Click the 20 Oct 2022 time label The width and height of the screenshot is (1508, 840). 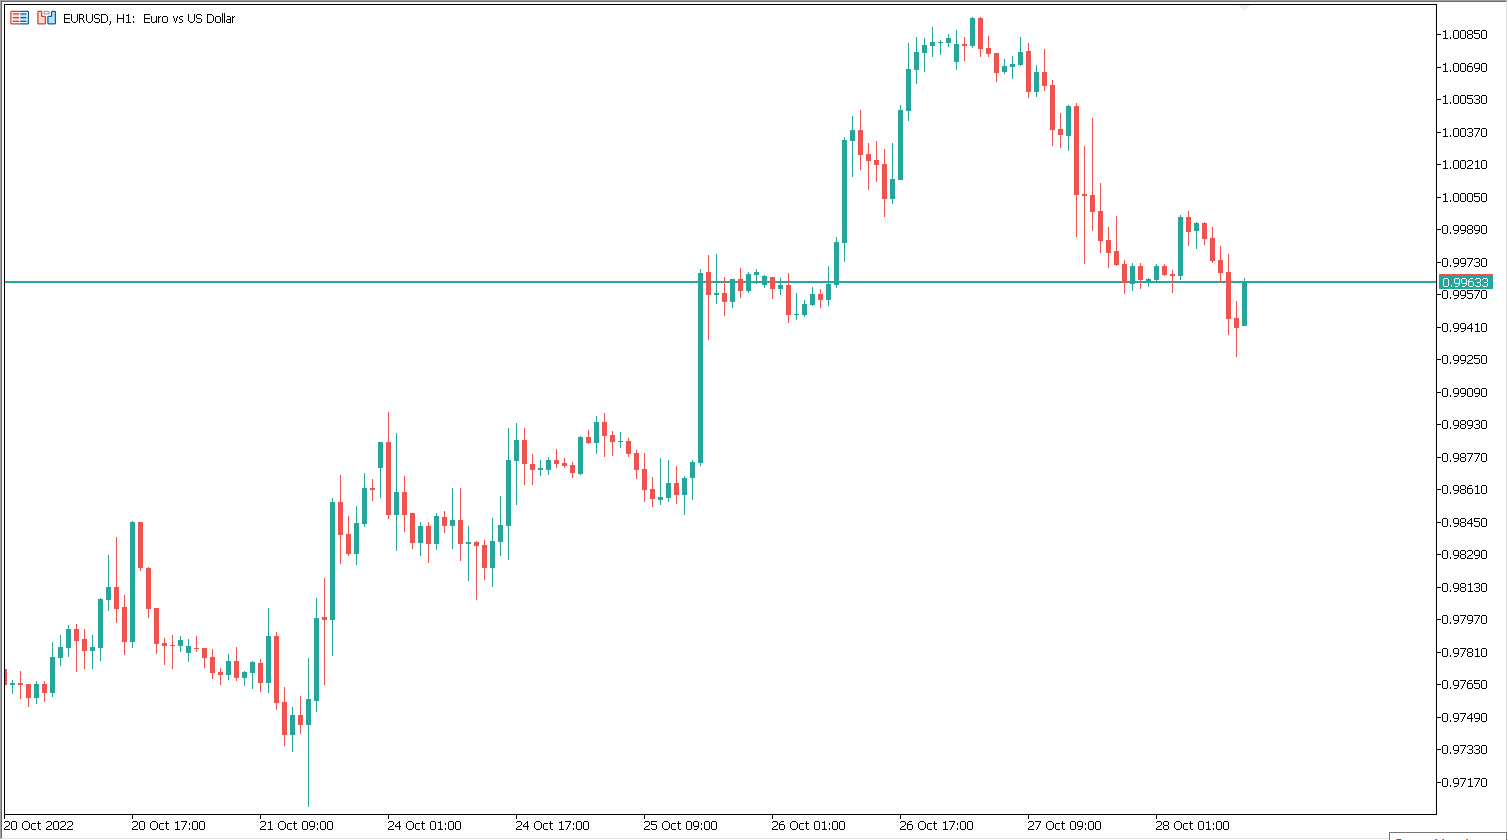coord(39,826)
